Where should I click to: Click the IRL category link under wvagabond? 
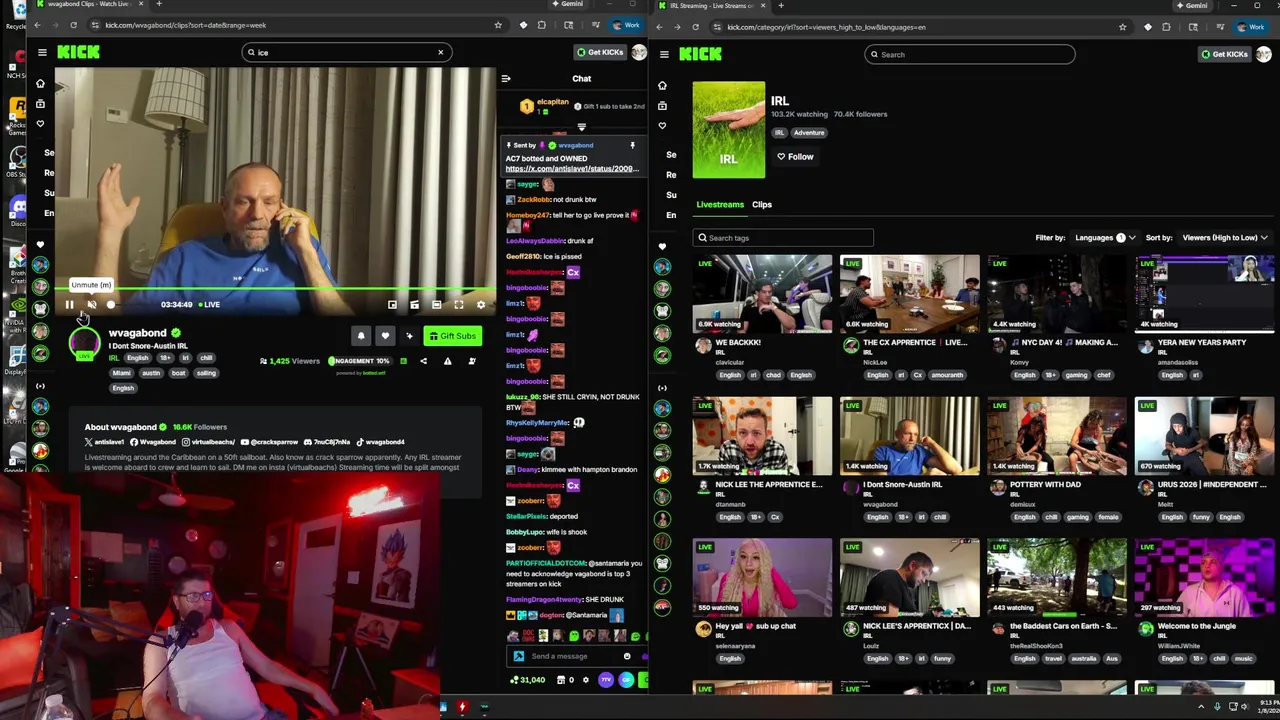pyautogui.click(x=114, y=358)
